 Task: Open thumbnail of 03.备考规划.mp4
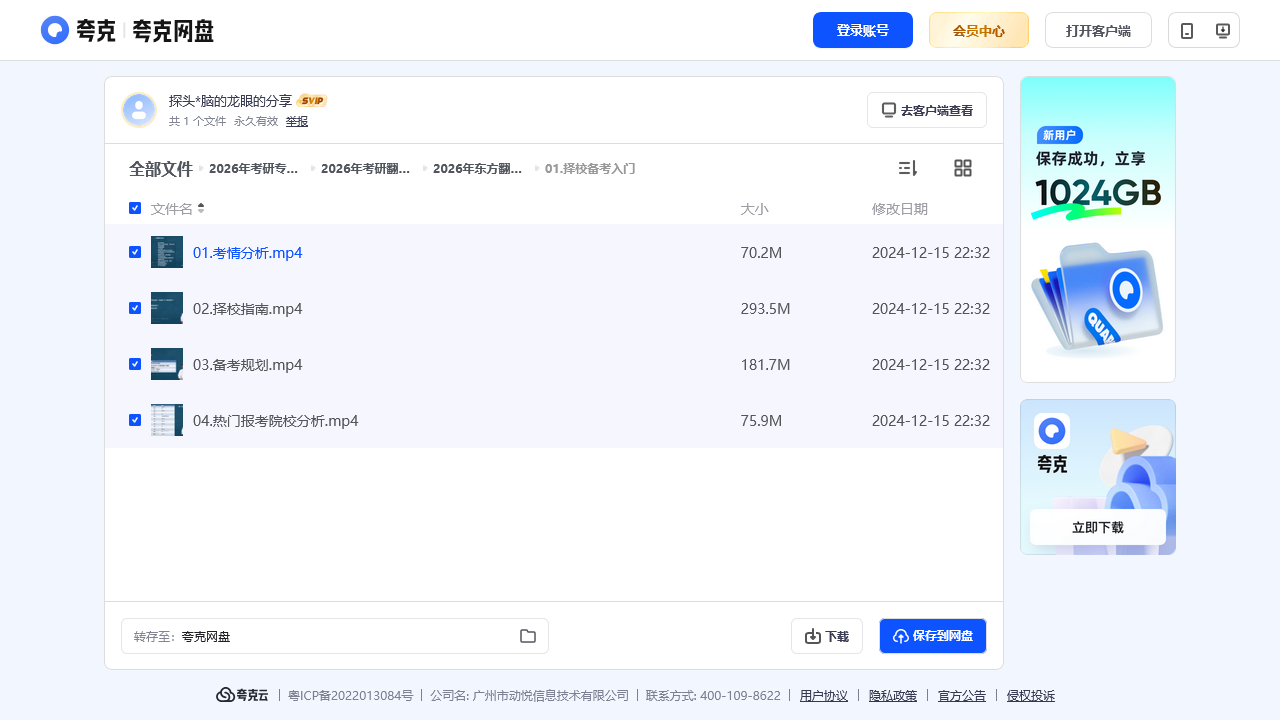[167, 364]
